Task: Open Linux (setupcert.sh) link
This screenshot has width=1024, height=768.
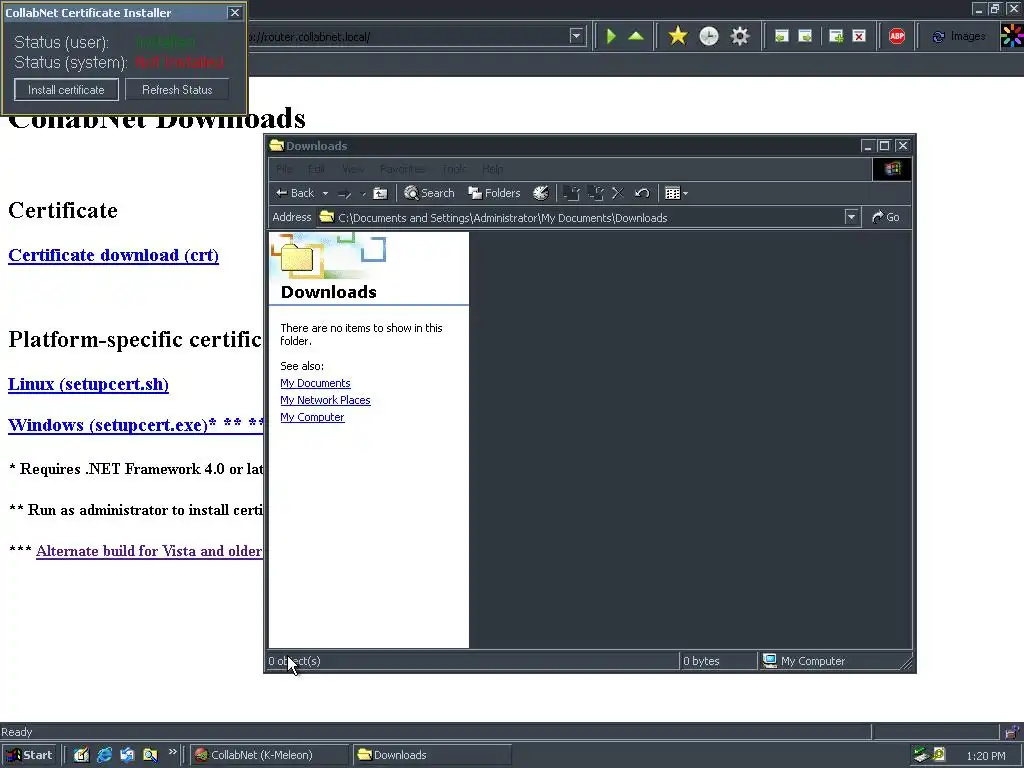Action: tap(88, 384)
